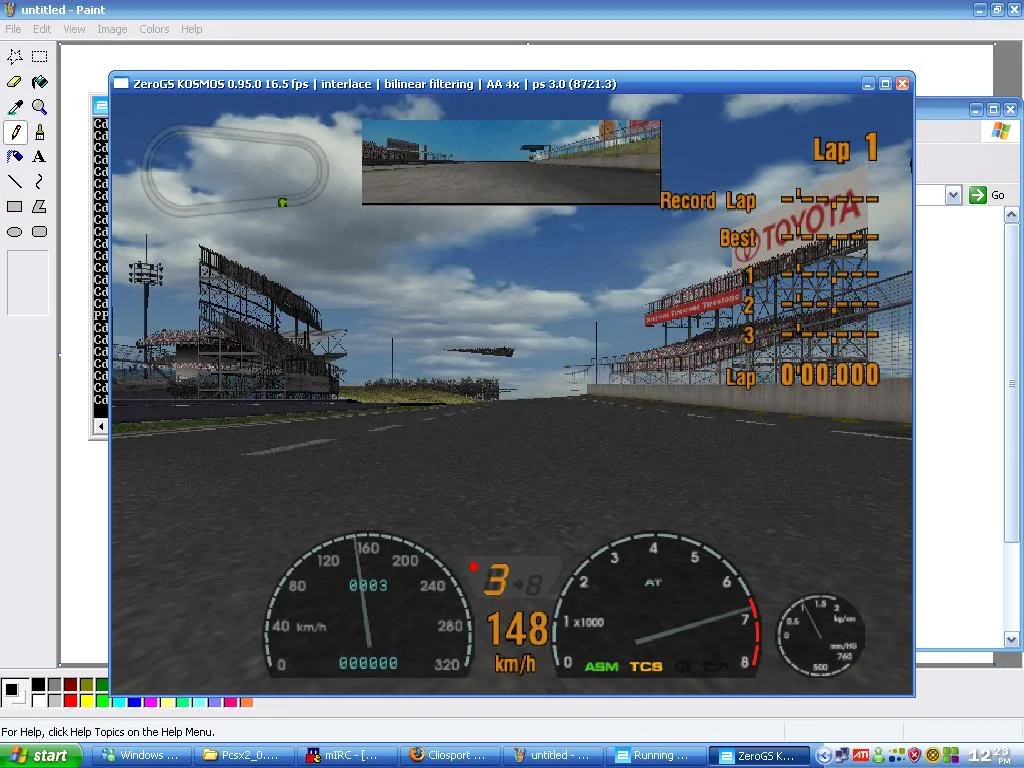Click the Windows flag logo in browser window
The height and width of the screenshot is (768, 1024).
pyautogui.click(x=1000, y=131)
